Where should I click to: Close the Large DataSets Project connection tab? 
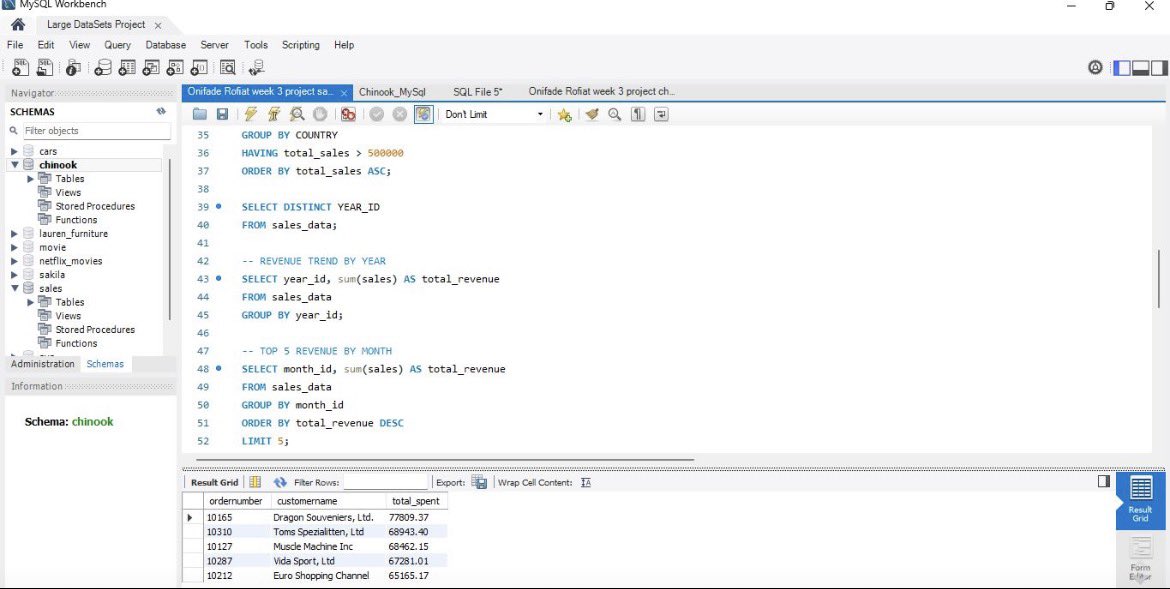pyautogui.click(x=157, y=25)
